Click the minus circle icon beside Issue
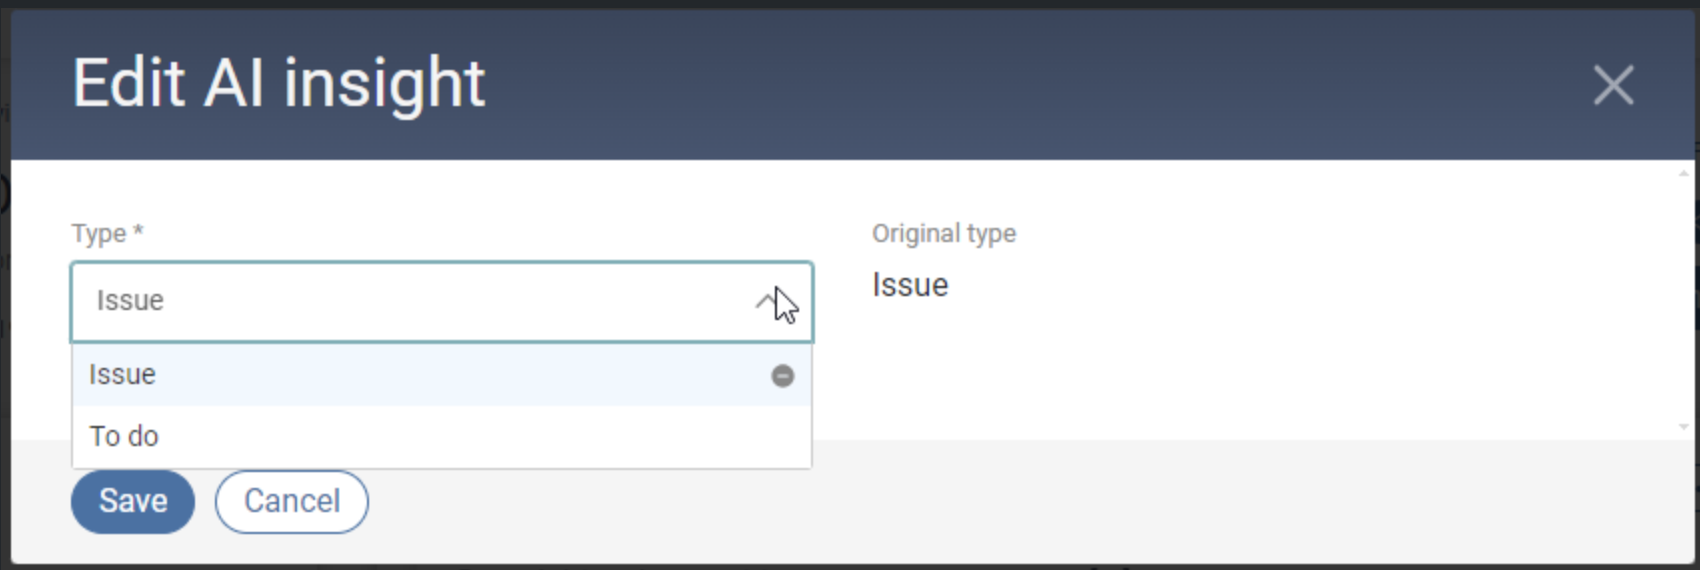Image resolution: width=1700 pixels, height=570 pixels. point(783,376)
